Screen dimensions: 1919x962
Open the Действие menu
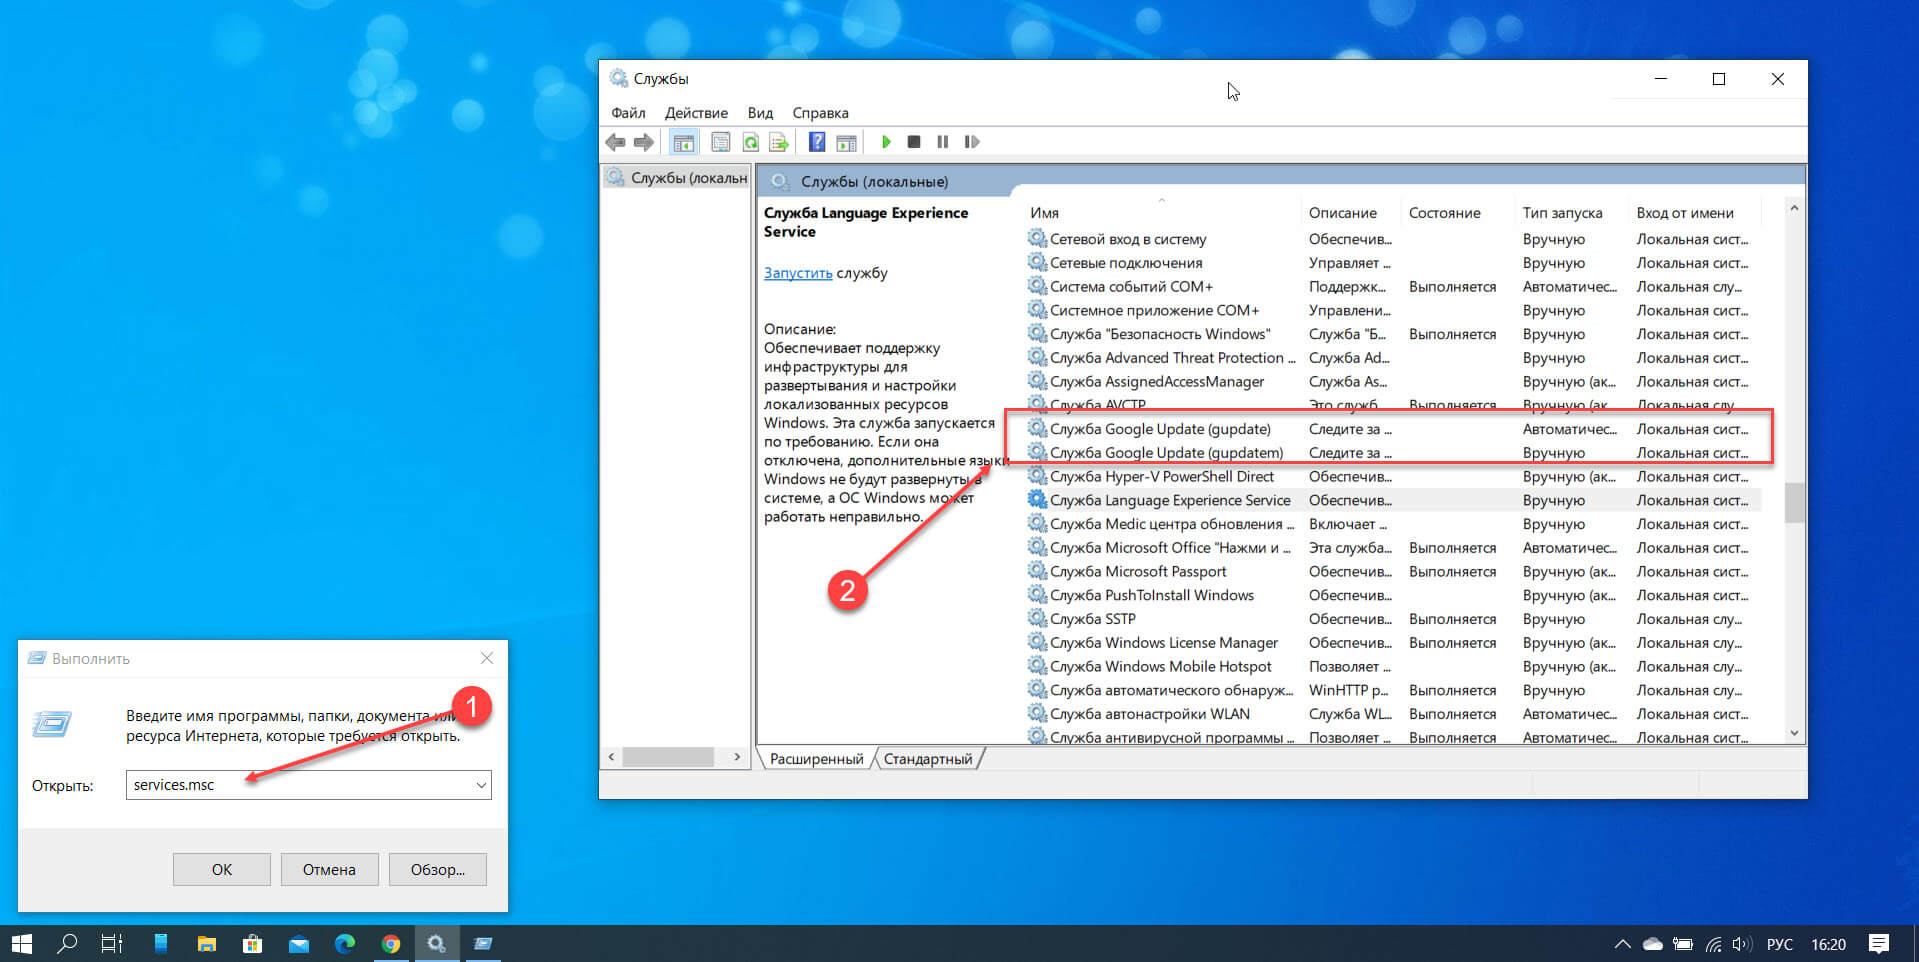pyautogui.click(x=696, y=113)
